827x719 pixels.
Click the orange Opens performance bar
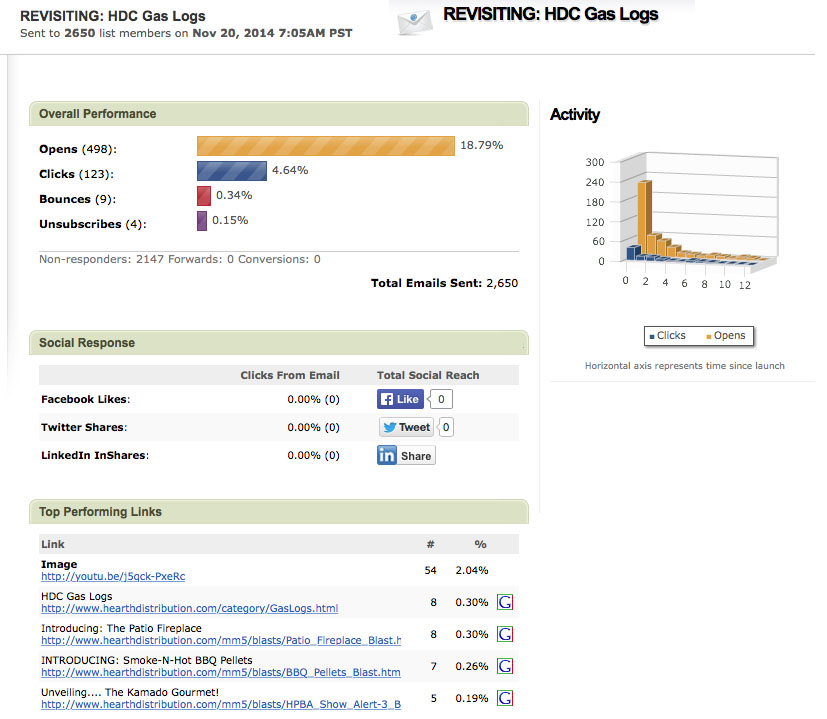(326, 146)
